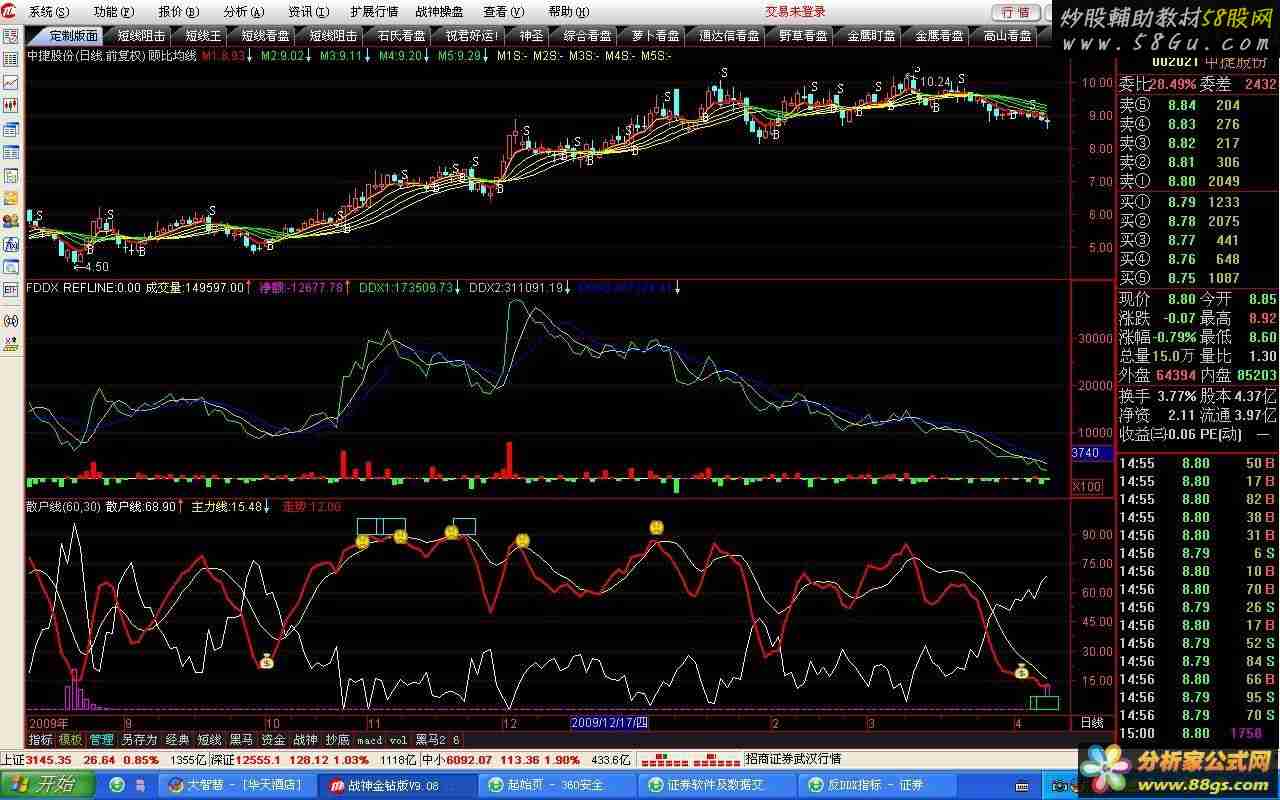Select 抄底 indicator template
This screenshot has height=800, width=1280.
tap(337, 740)
